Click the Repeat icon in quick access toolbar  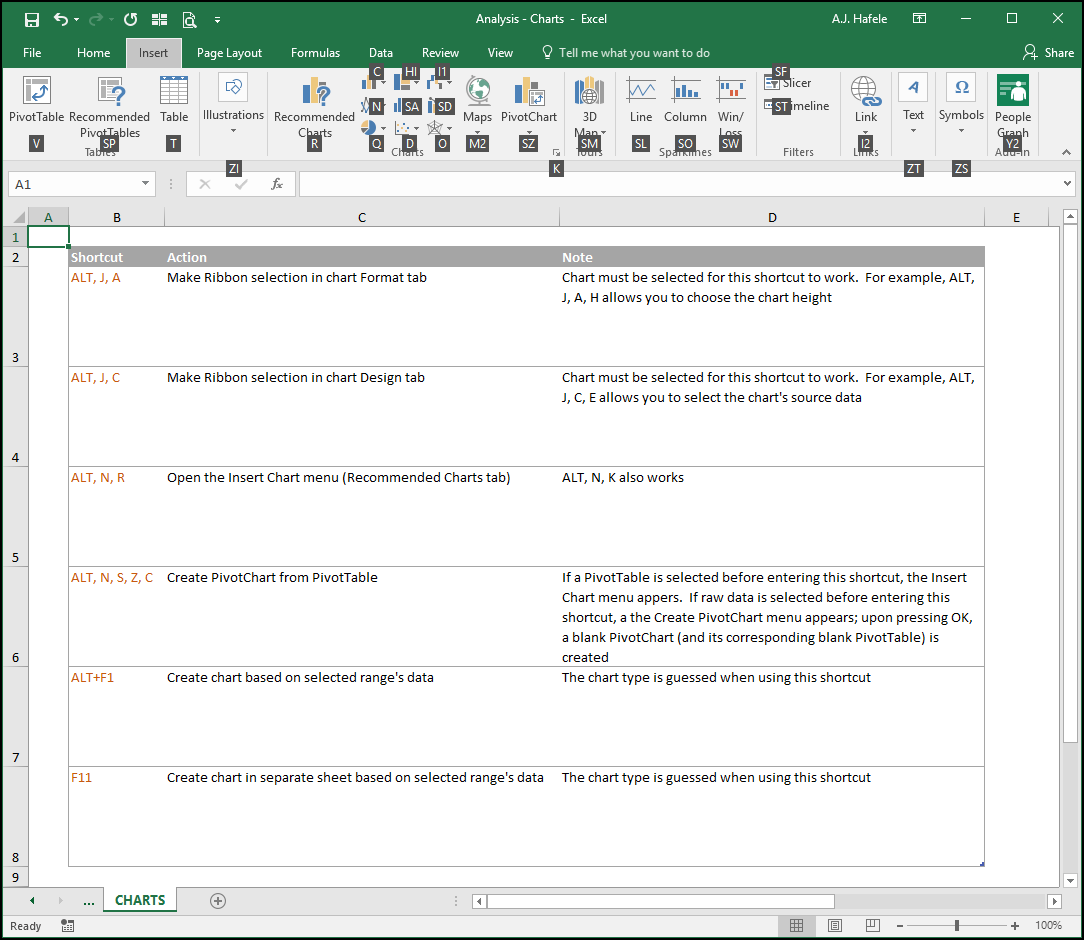131,19
